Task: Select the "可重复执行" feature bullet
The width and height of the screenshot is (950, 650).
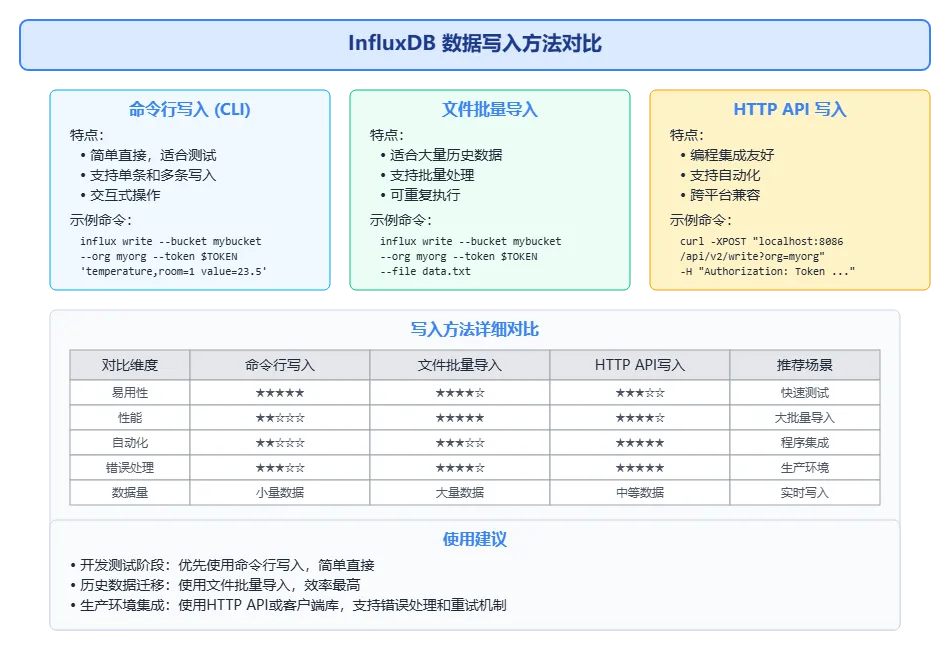Action: (x=425, y=195)
